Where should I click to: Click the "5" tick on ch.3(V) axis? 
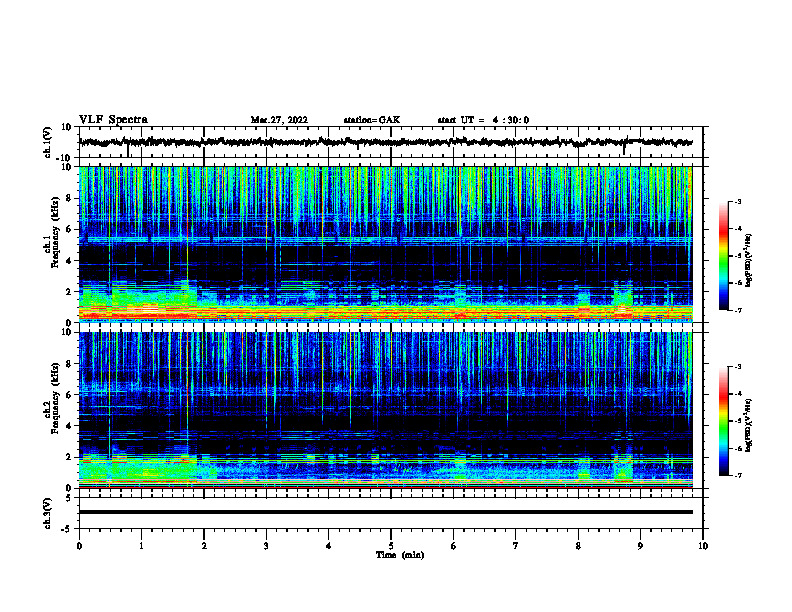[x=69, y=498]
